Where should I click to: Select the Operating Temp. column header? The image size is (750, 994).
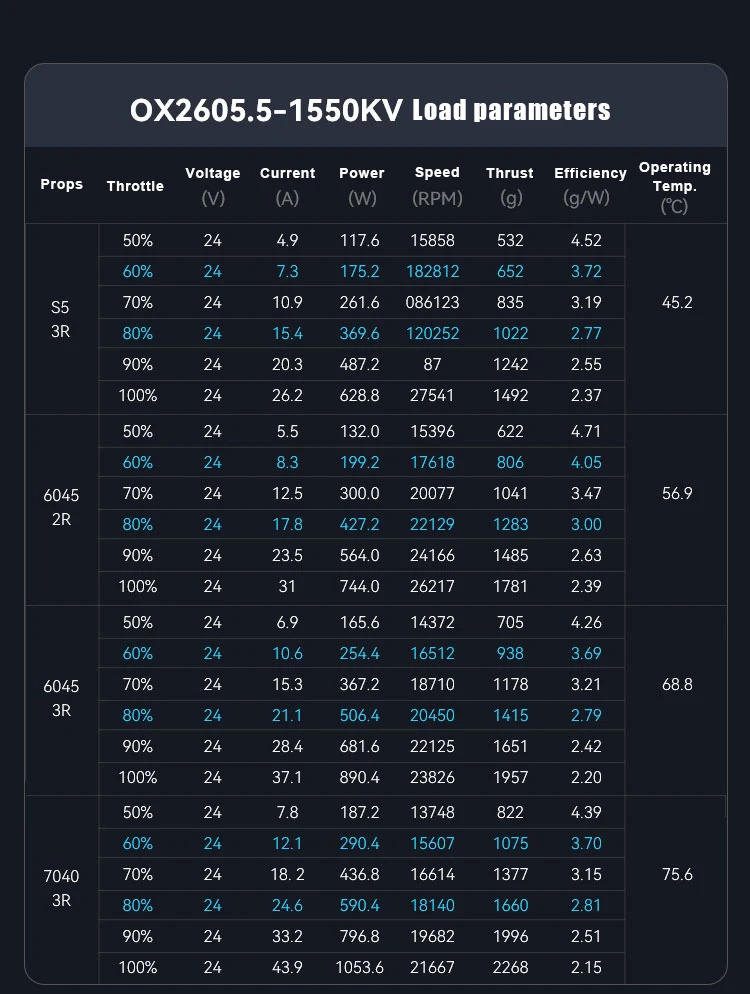(675, 186)
